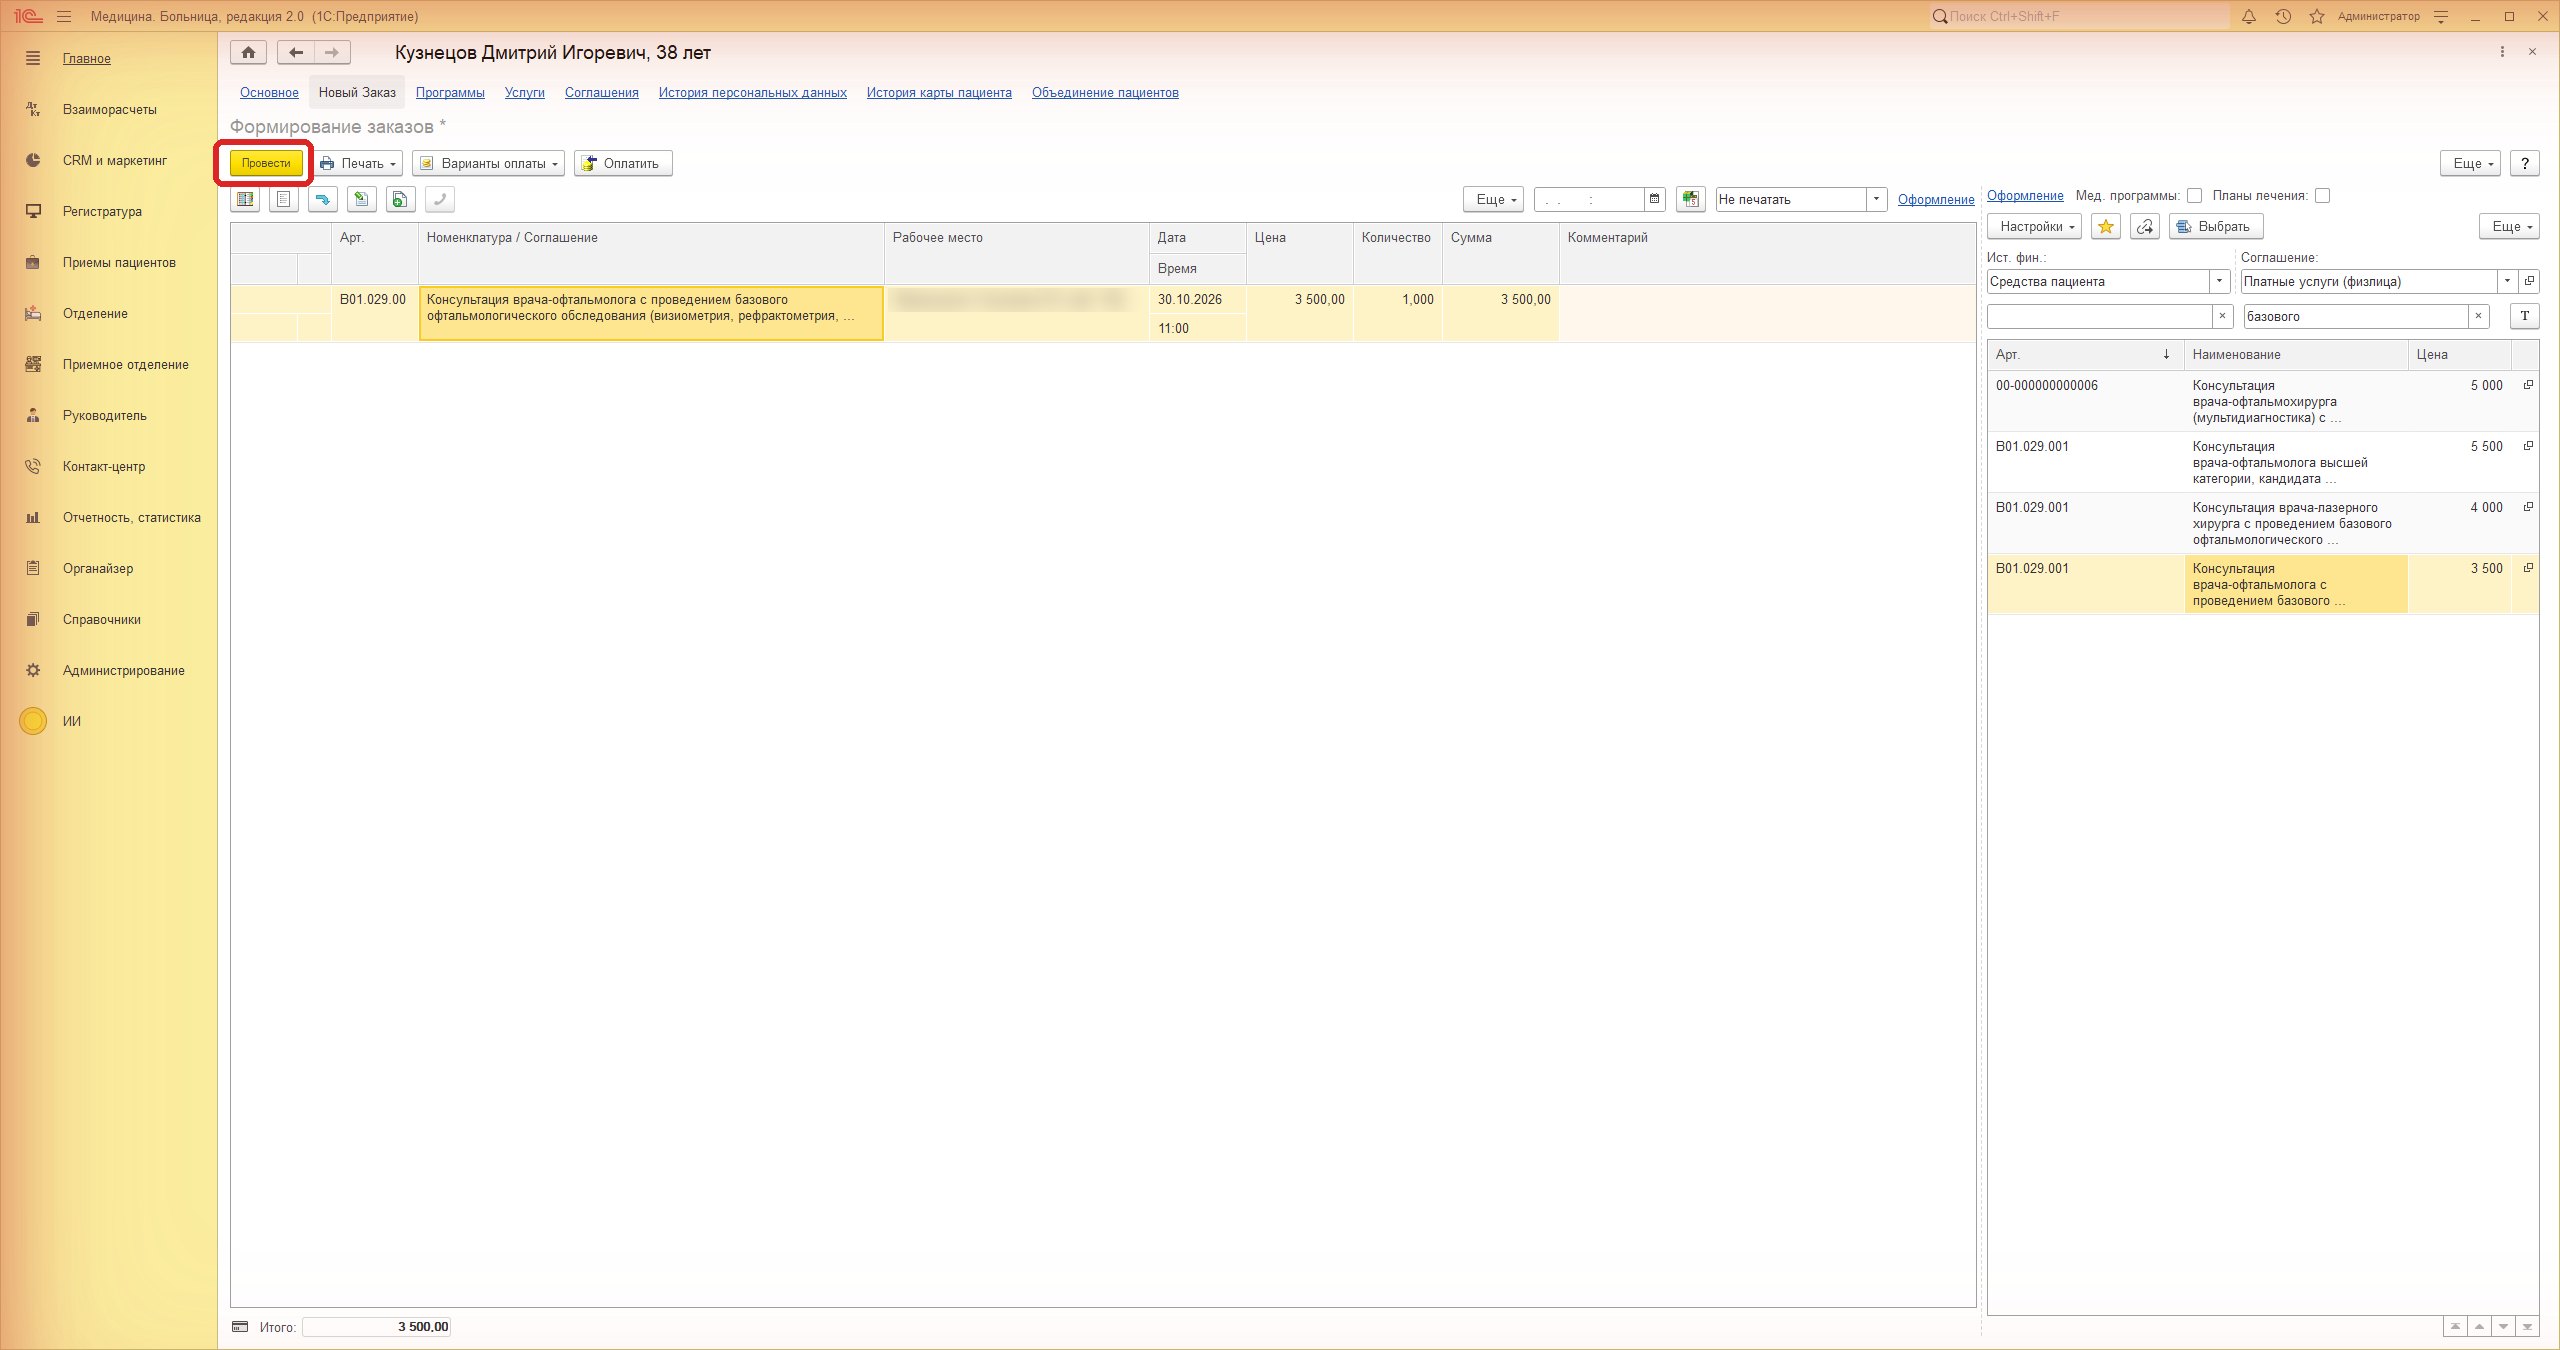This screenshot has width=2560, height=1350.
Task: Click the help question mark button
Action: pyautogui.click(x=2525, y=163)
